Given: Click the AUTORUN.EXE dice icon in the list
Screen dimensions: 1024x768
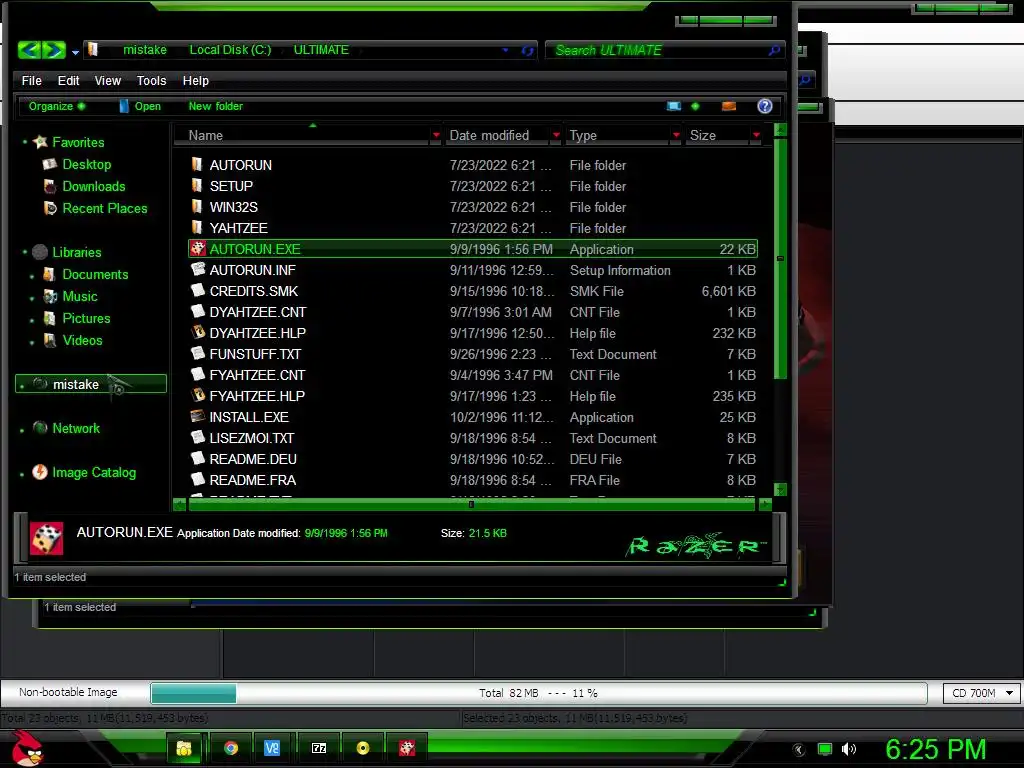Looking at the screenshot, I should 198,248.
